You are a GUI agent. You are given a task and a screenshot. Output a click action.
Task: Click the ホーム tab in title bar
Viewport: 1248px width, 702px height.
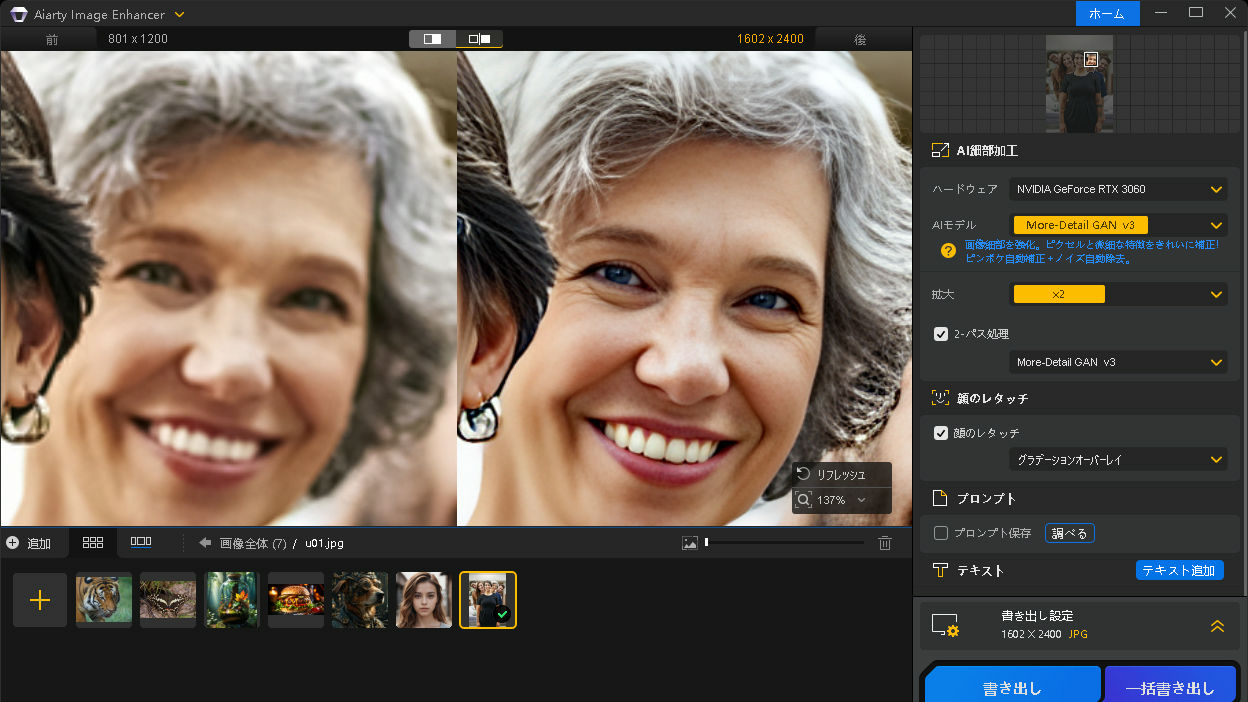click(1107, 14)
